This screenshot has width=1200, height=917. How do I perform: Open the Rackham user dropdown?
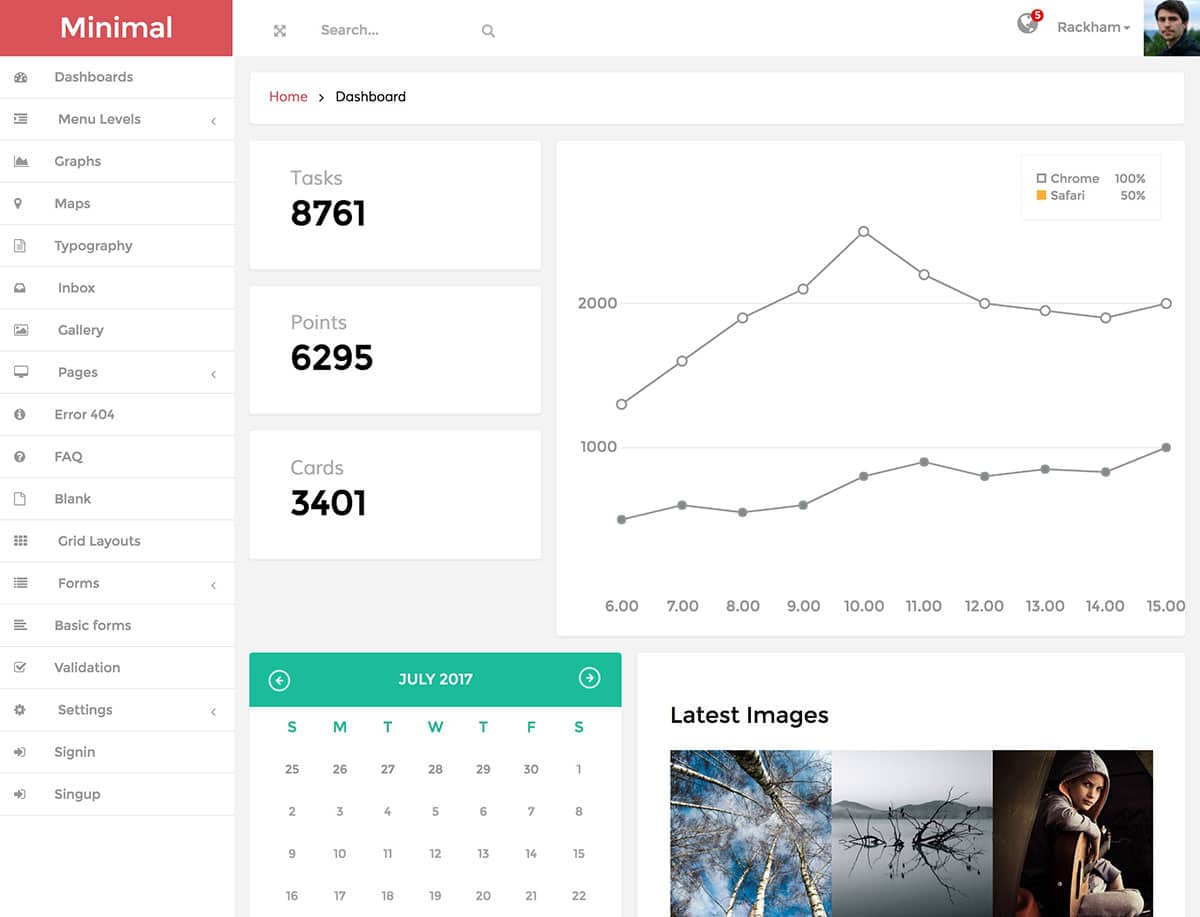(x=1093, y=28)
